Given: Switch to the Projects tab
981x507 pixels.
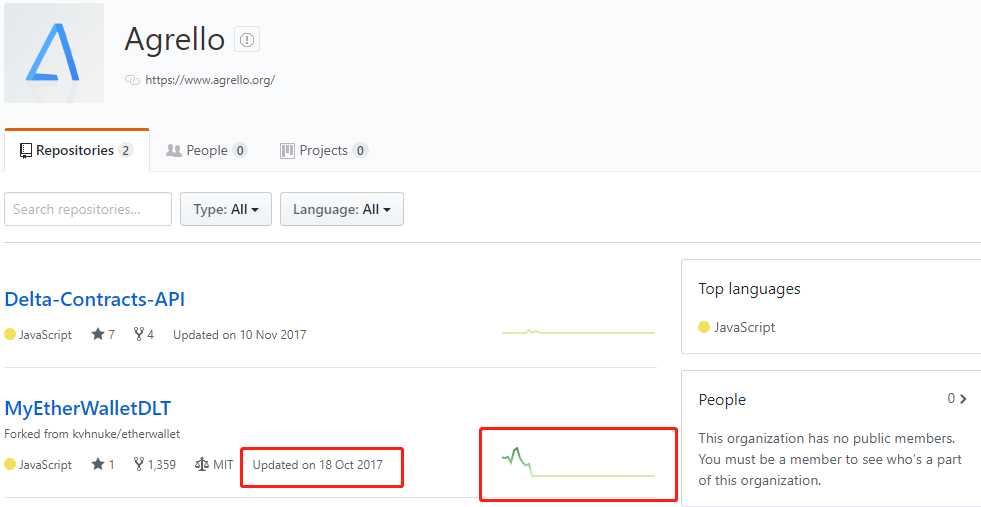Looking at the screenshot, I should (x=323, y=150).
